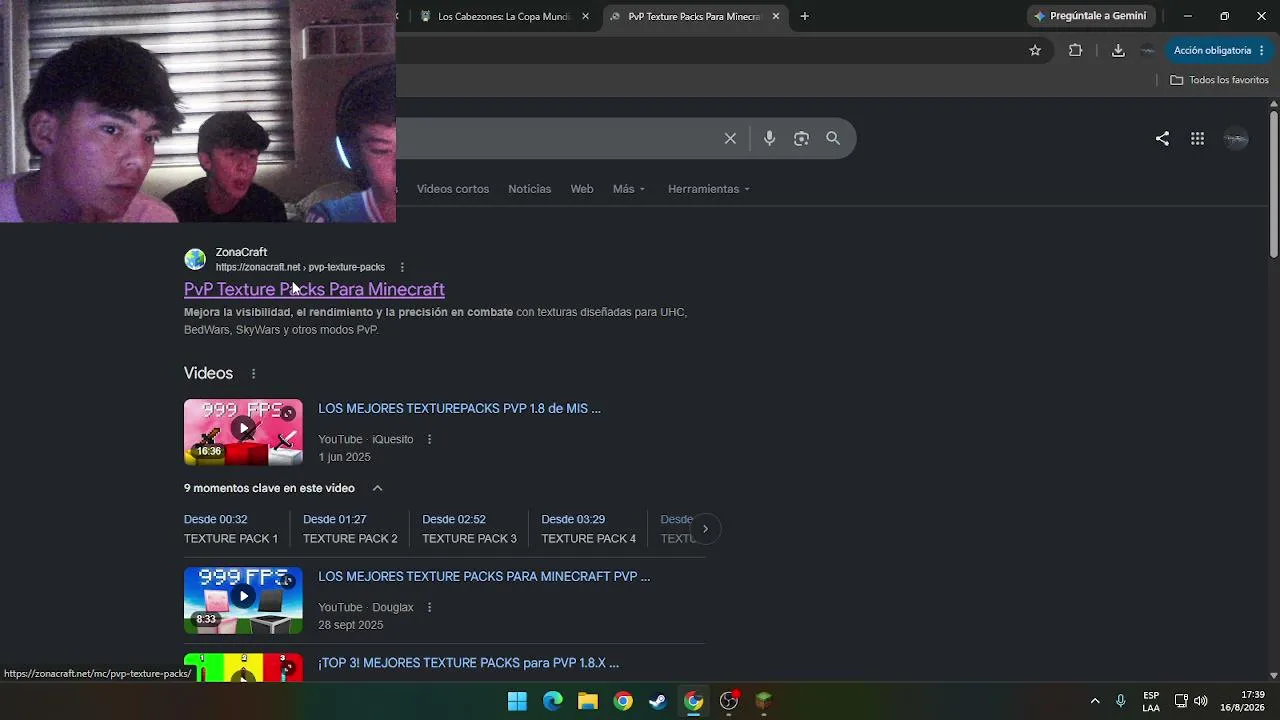Switch to OBS Studio in the taskbar
The image size is (1280, 720).
pos(729,701)
